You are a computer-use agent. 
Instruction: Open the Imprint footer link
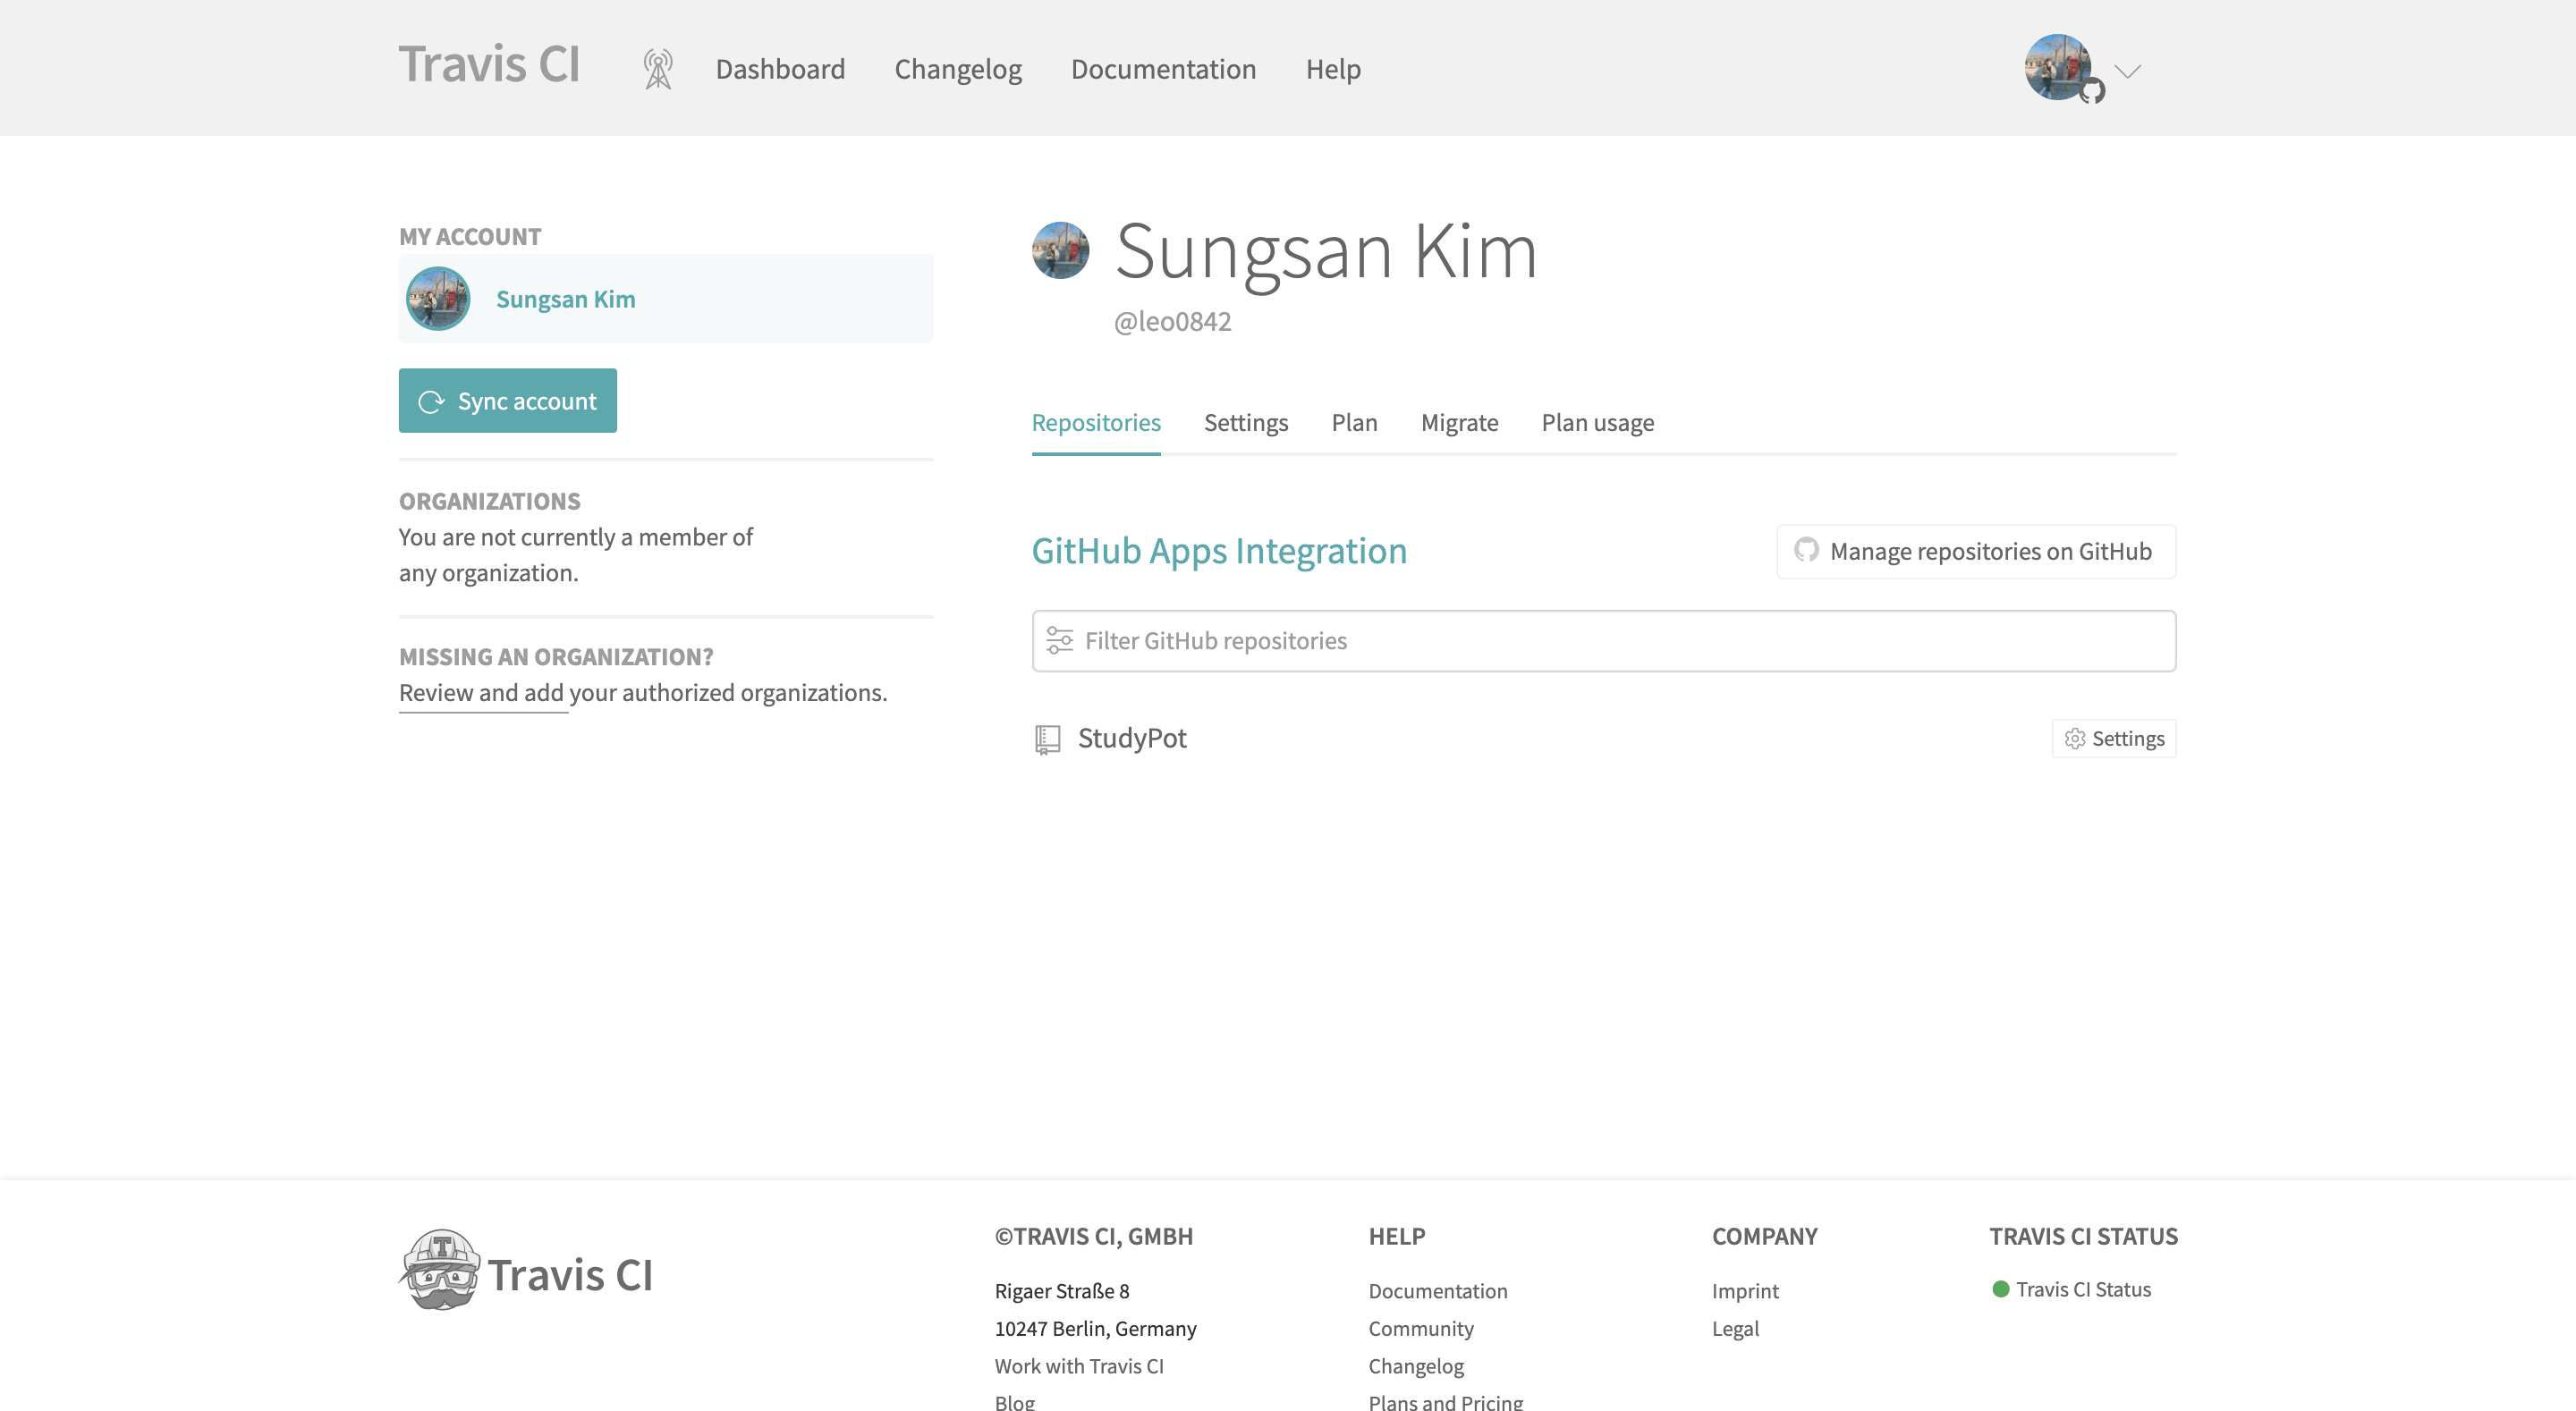click(1745, 1291)
